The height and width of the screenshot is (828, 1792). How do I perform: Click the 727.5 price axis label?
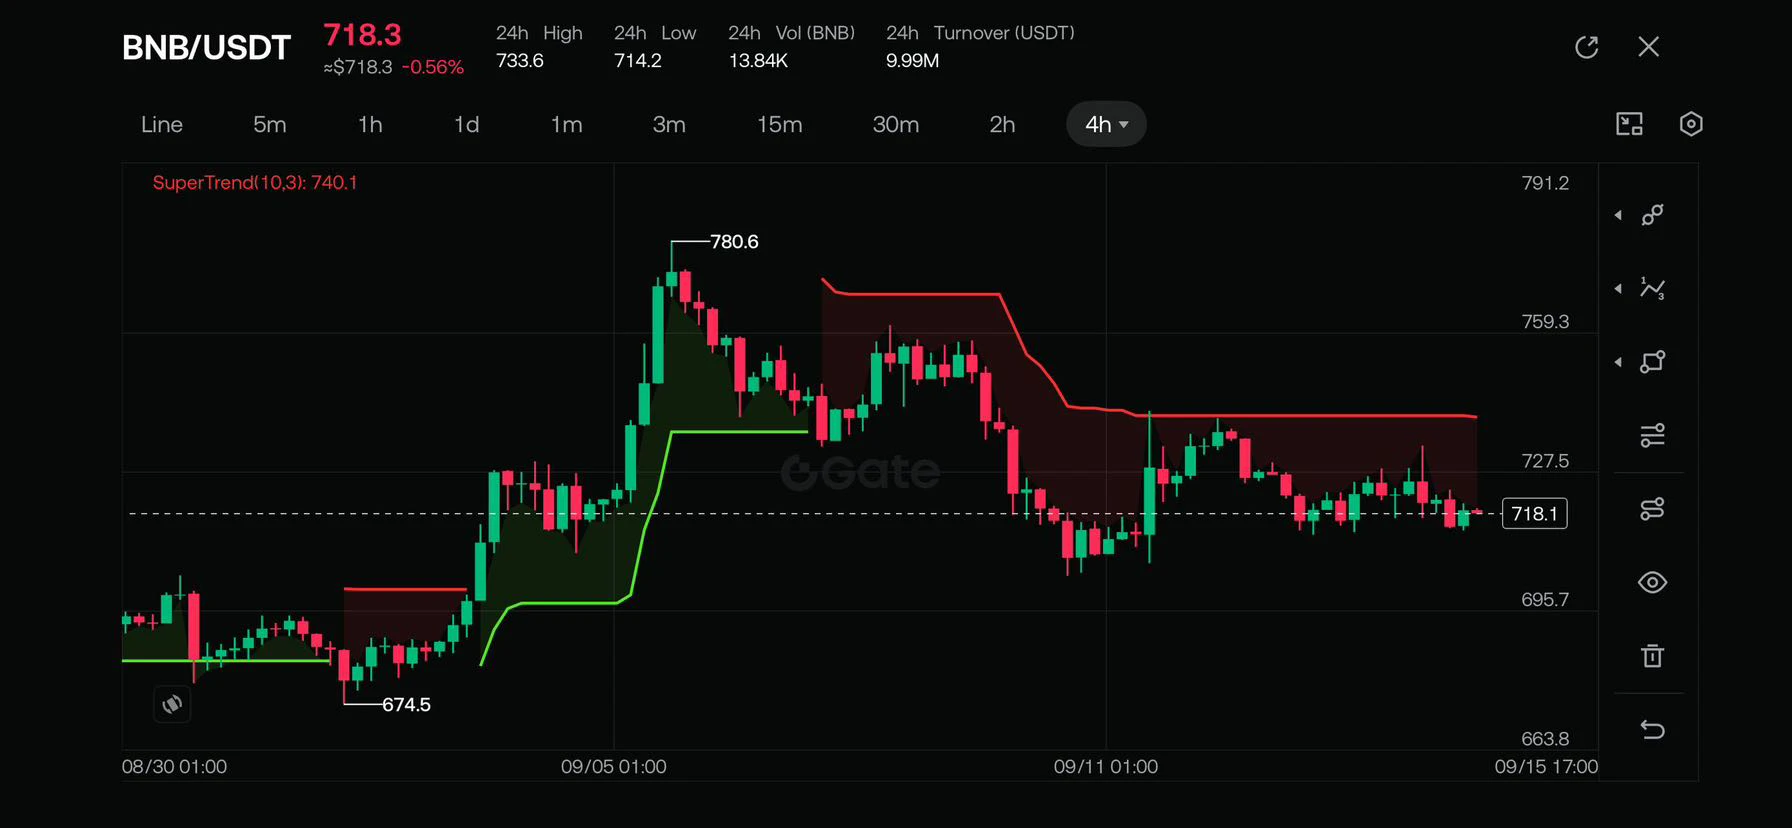tap(1545, 461)
